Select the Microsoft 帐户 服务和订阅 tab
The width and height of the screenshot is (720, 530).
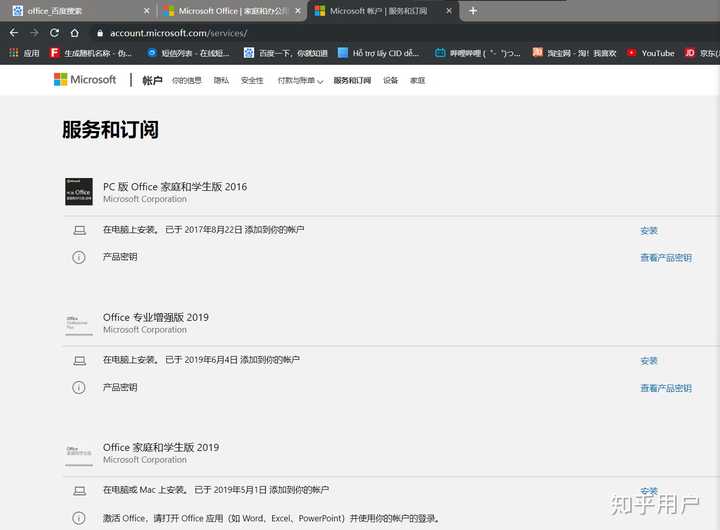coord(383,11)
